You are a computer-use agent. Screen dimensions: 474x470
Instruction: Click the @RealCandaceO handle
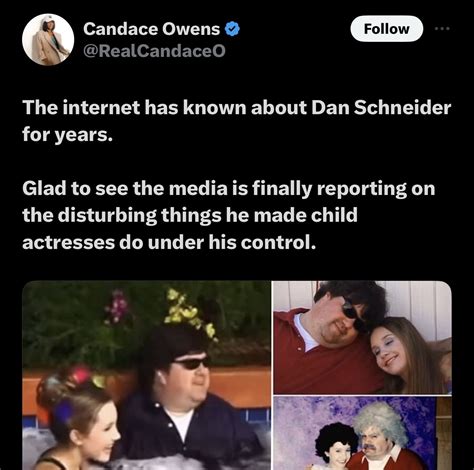pos(154,51)
